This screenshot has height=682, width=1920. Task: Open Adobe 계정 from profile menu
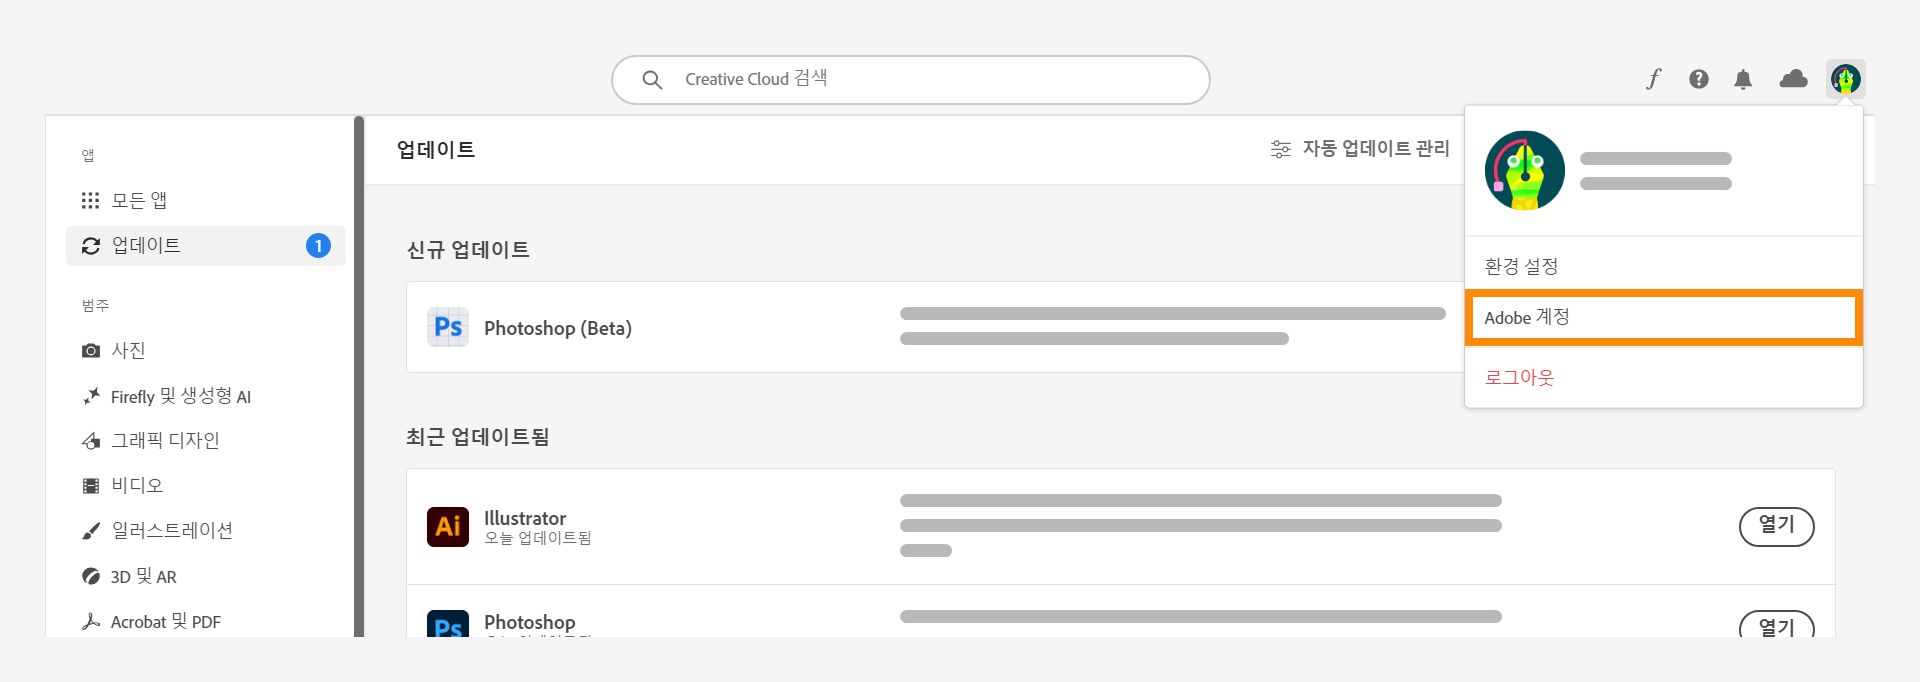1529,317
